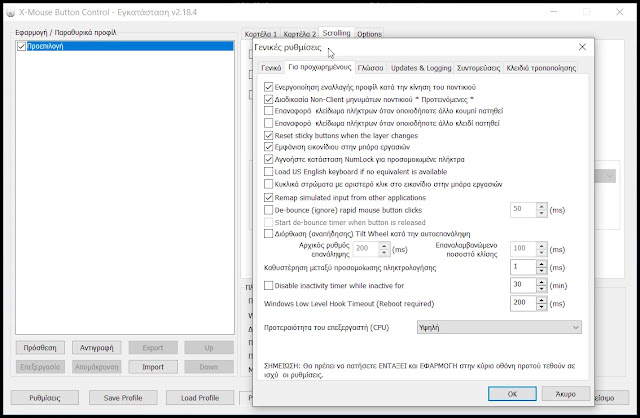
Task: Click the keystroke delay input field
Action: click(523, 267)
